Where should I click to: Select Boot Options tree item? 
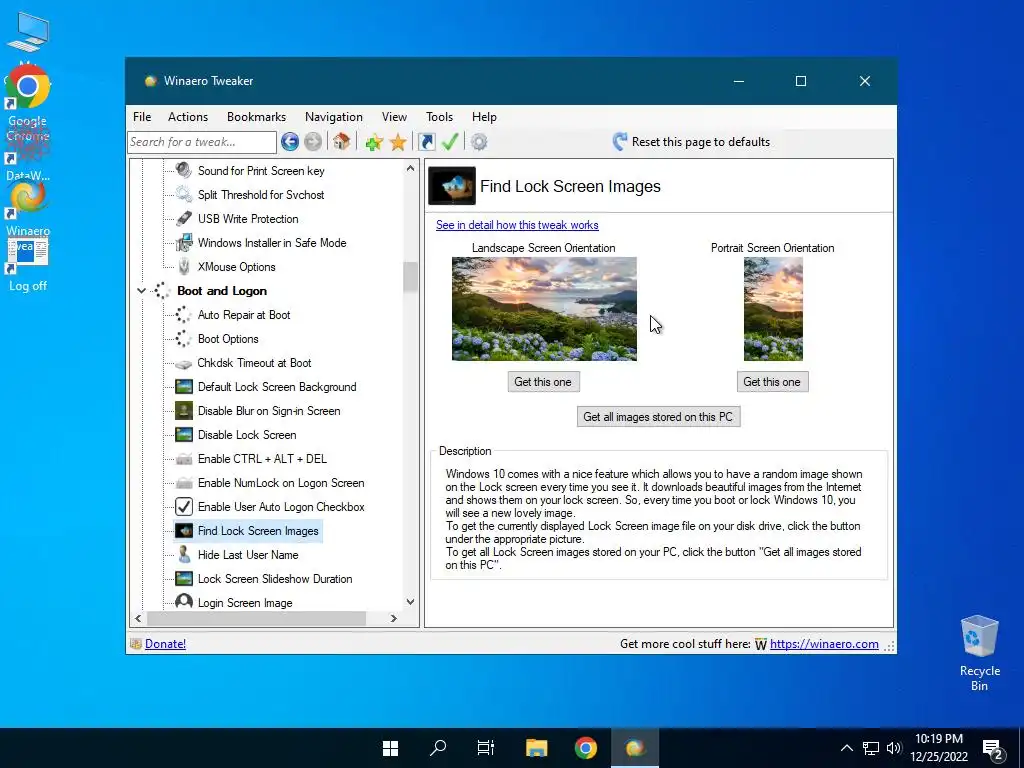coord(228,339)
